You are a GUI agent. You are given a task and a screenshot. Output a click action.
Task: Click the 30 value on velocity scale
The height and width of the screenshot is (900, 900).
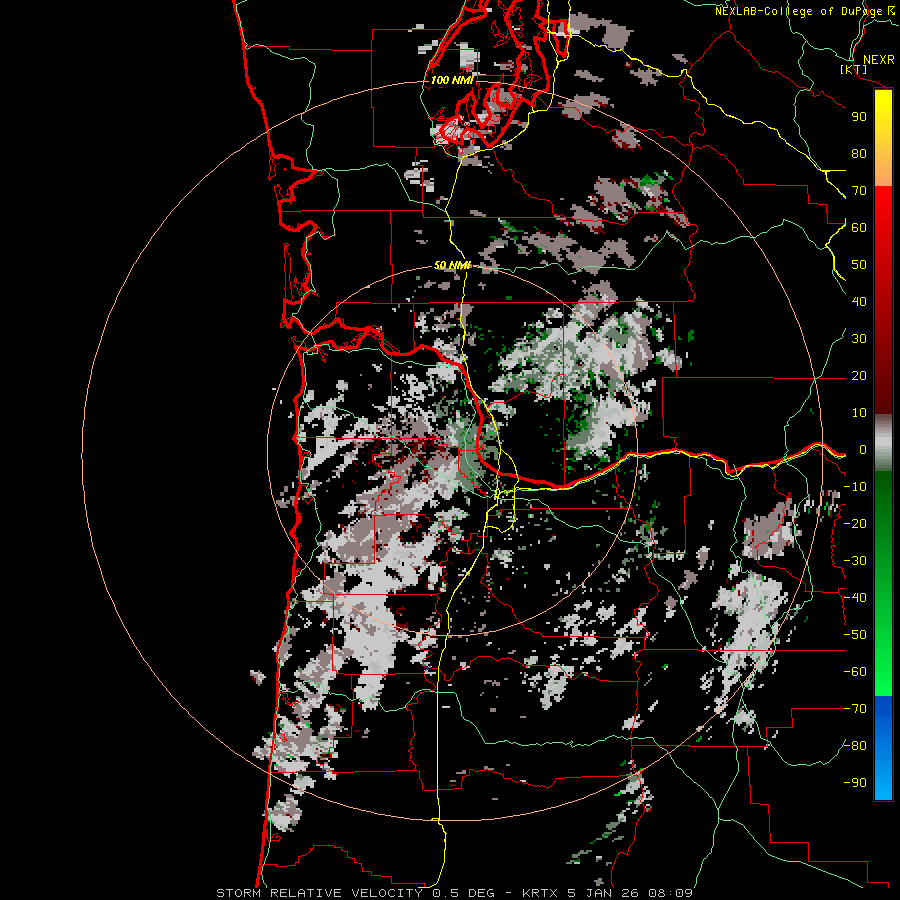tap(859, 339)
